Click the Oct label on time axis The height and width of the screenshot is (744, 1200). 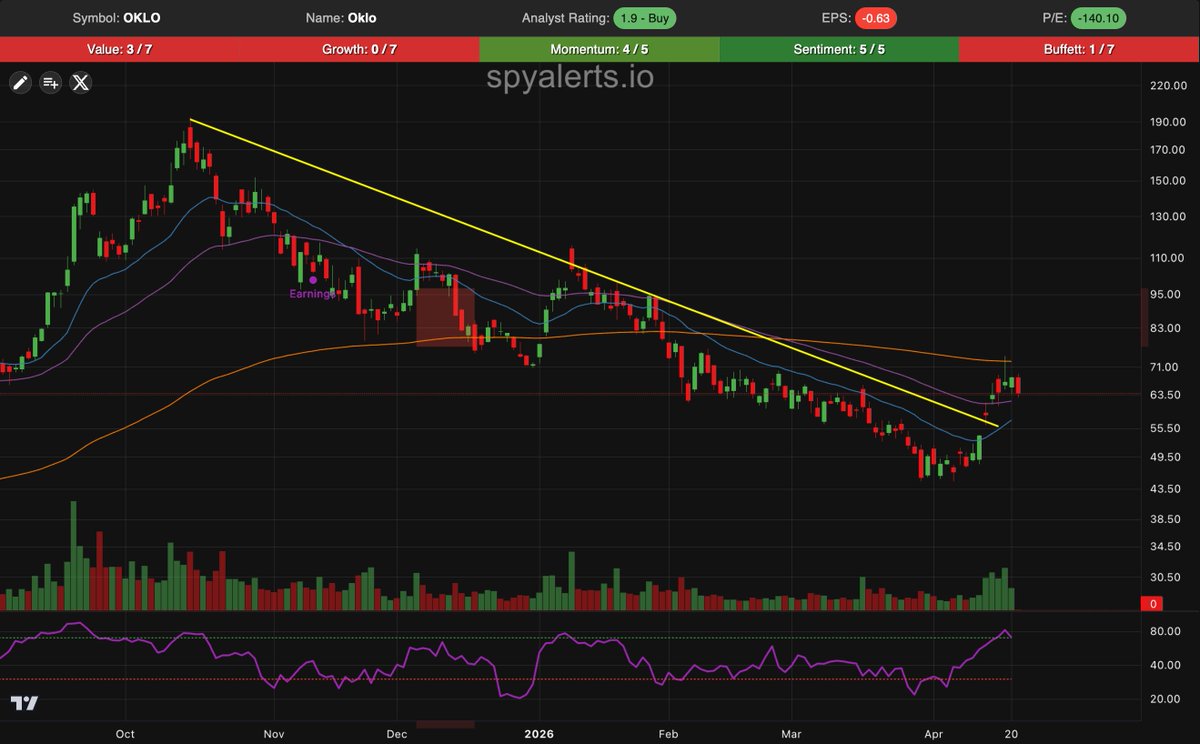point(125,733)
